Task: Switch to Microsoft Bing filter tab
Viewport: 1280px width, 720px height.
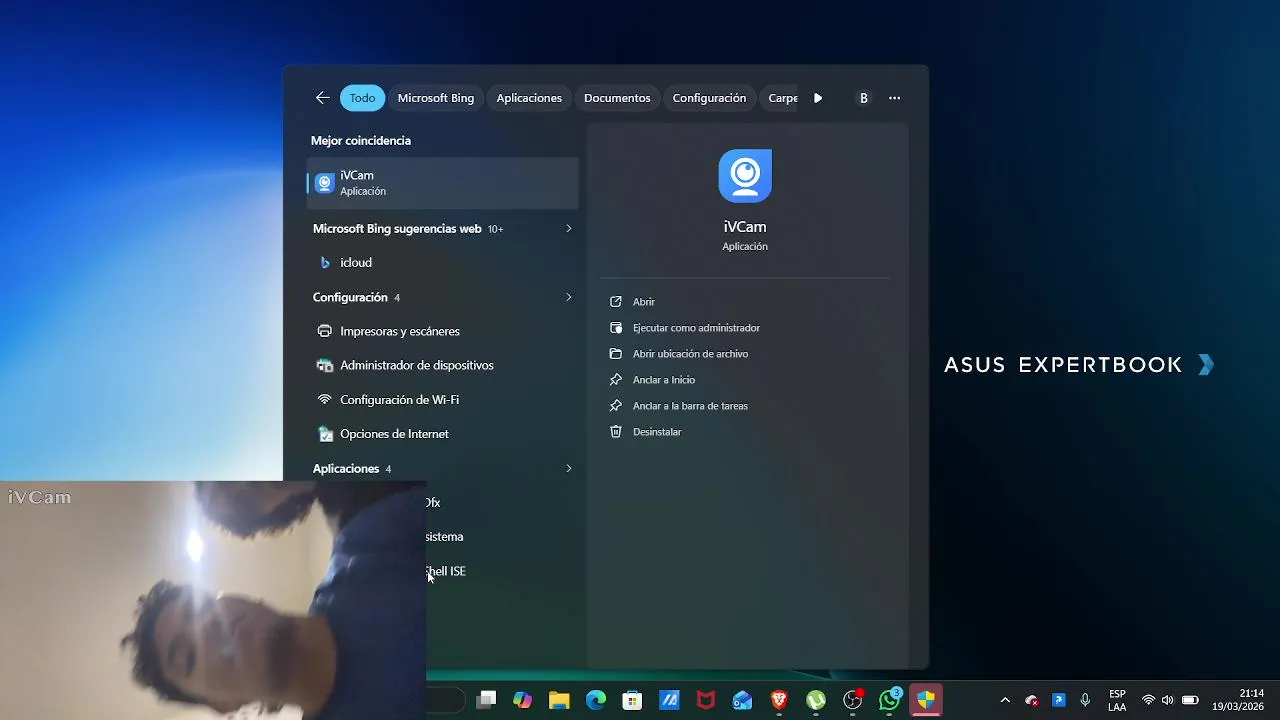Action: coord(436,98)
